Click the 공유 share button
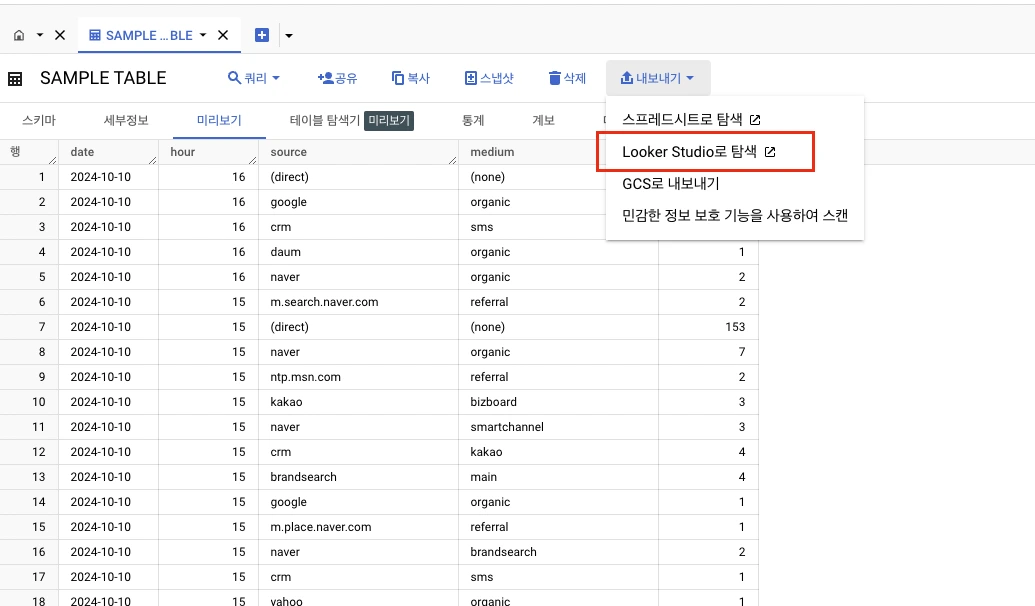 tap(337, 78)
